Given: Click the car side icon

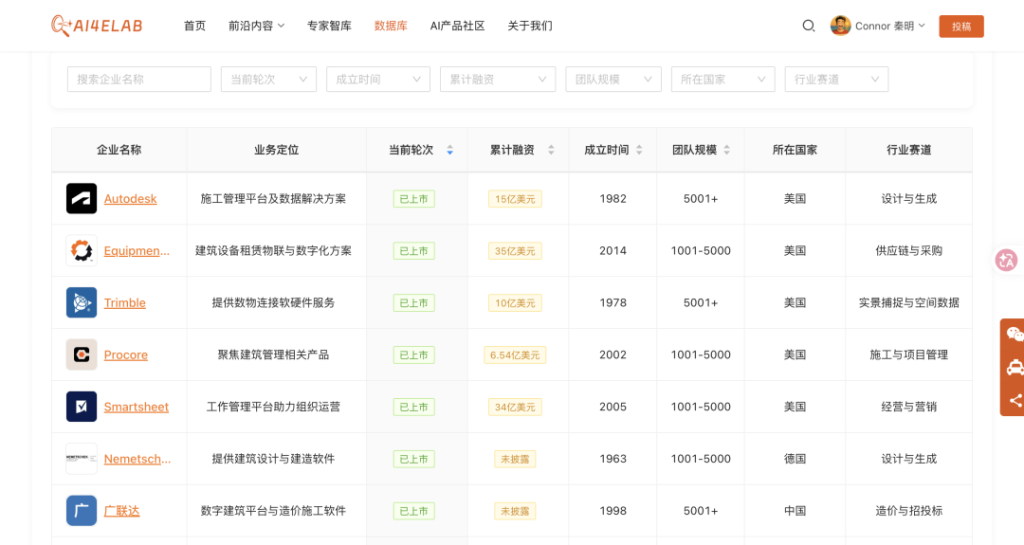Looking at the screenshot, I should coord(1014,367).
